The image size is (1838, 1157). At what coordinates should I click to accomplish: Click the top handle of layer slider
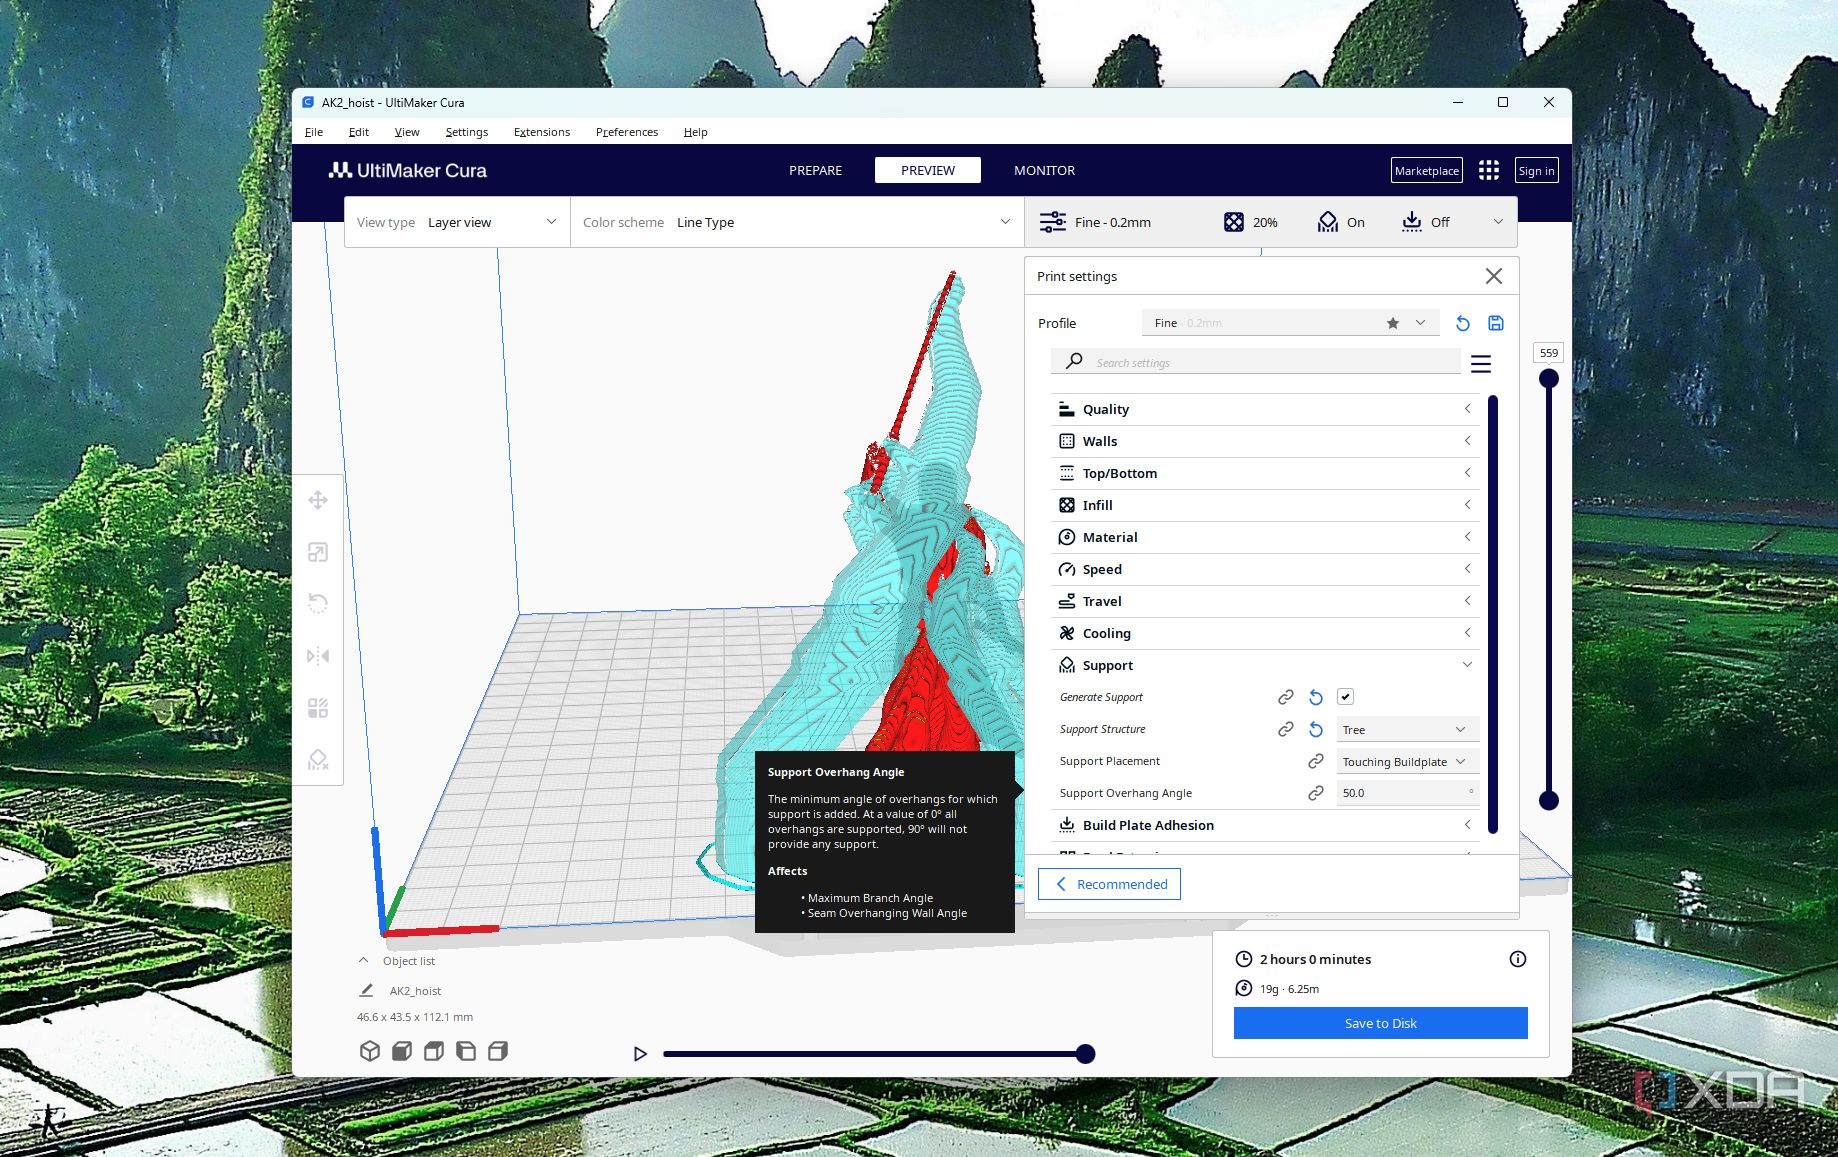pos(1549,378)
